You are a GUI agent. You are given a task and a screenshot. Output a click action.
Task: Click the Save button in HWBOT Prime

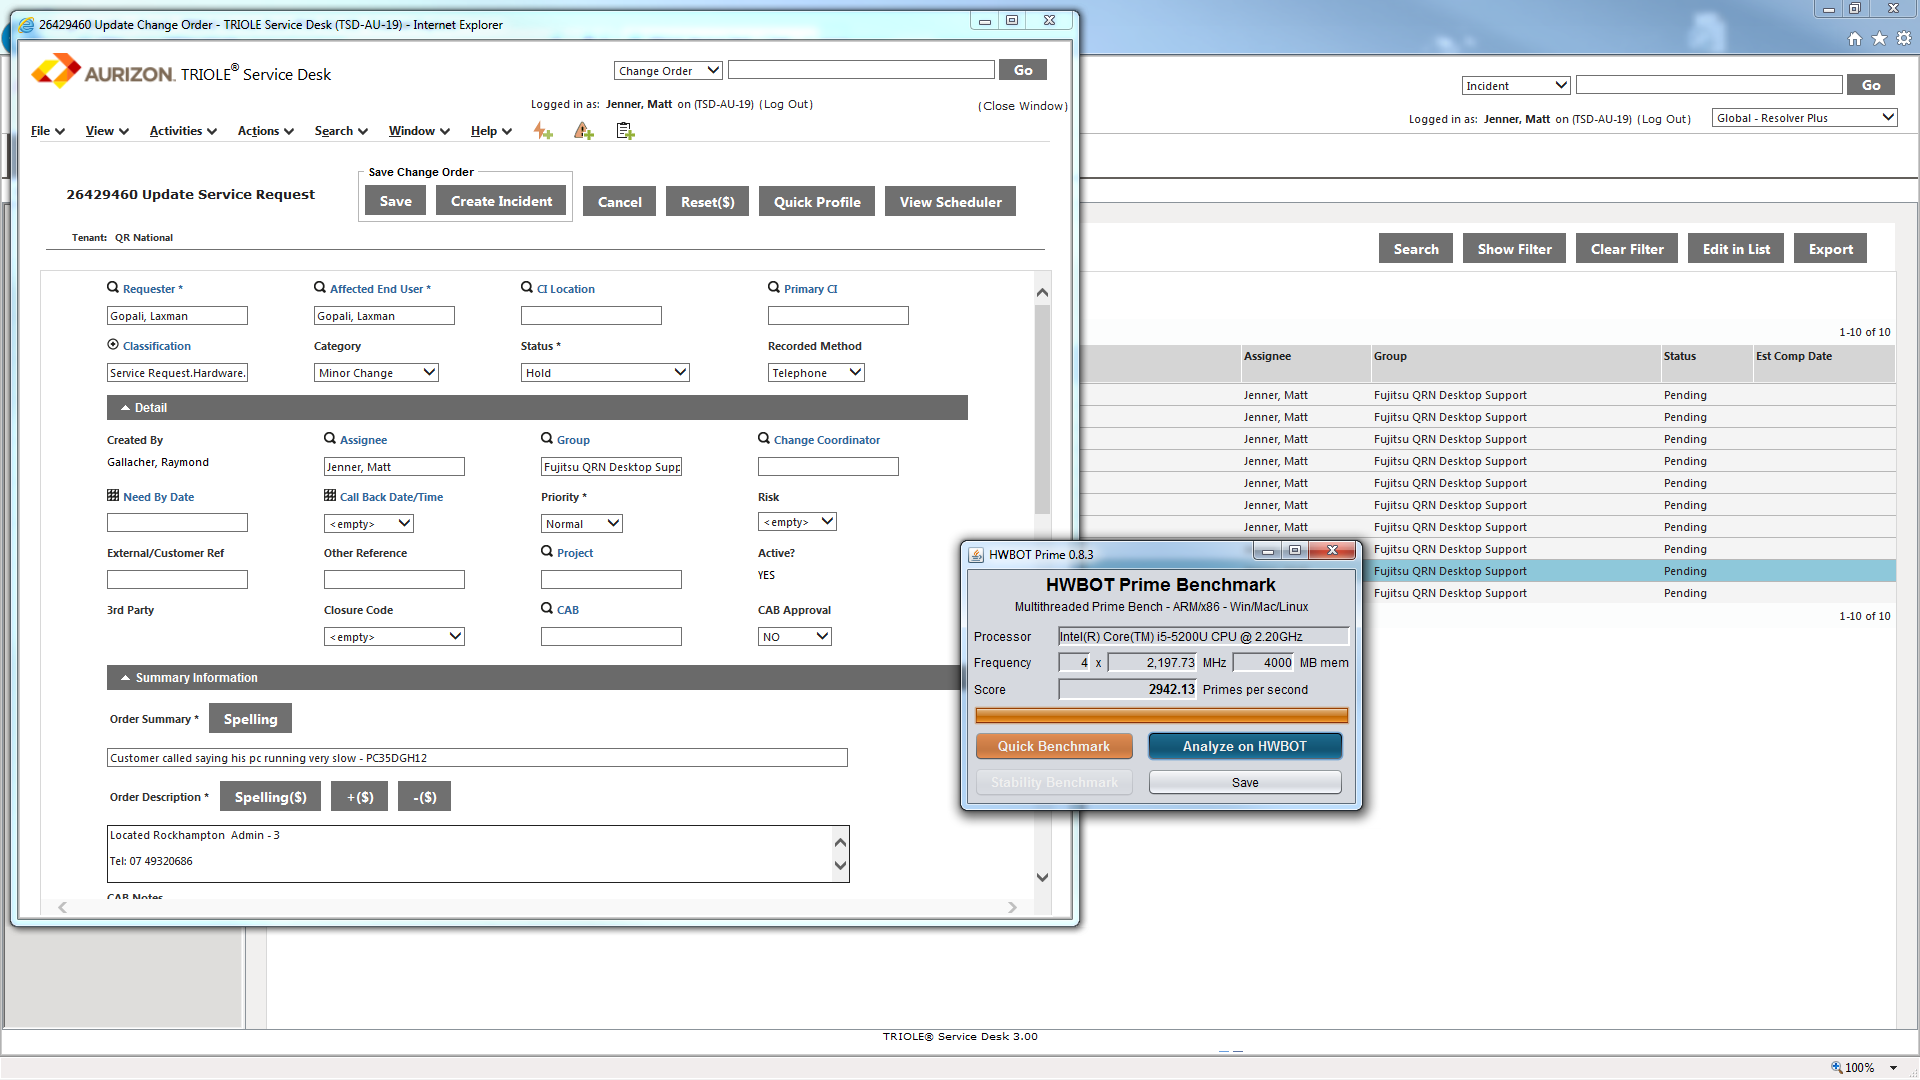(x=1245, y=783)
